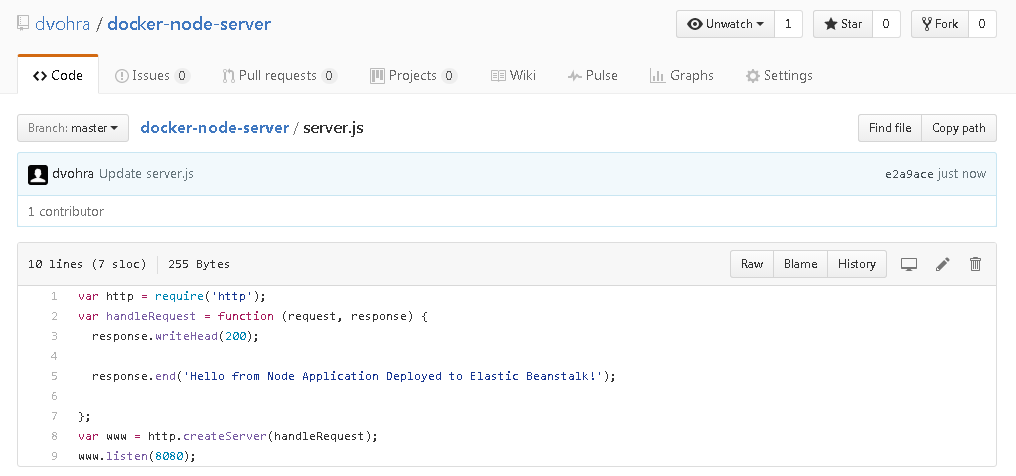Open commit hash e2a9ace
This screenshot has width=1016, height=476.
pyautogui.click(x=909, y=174)
